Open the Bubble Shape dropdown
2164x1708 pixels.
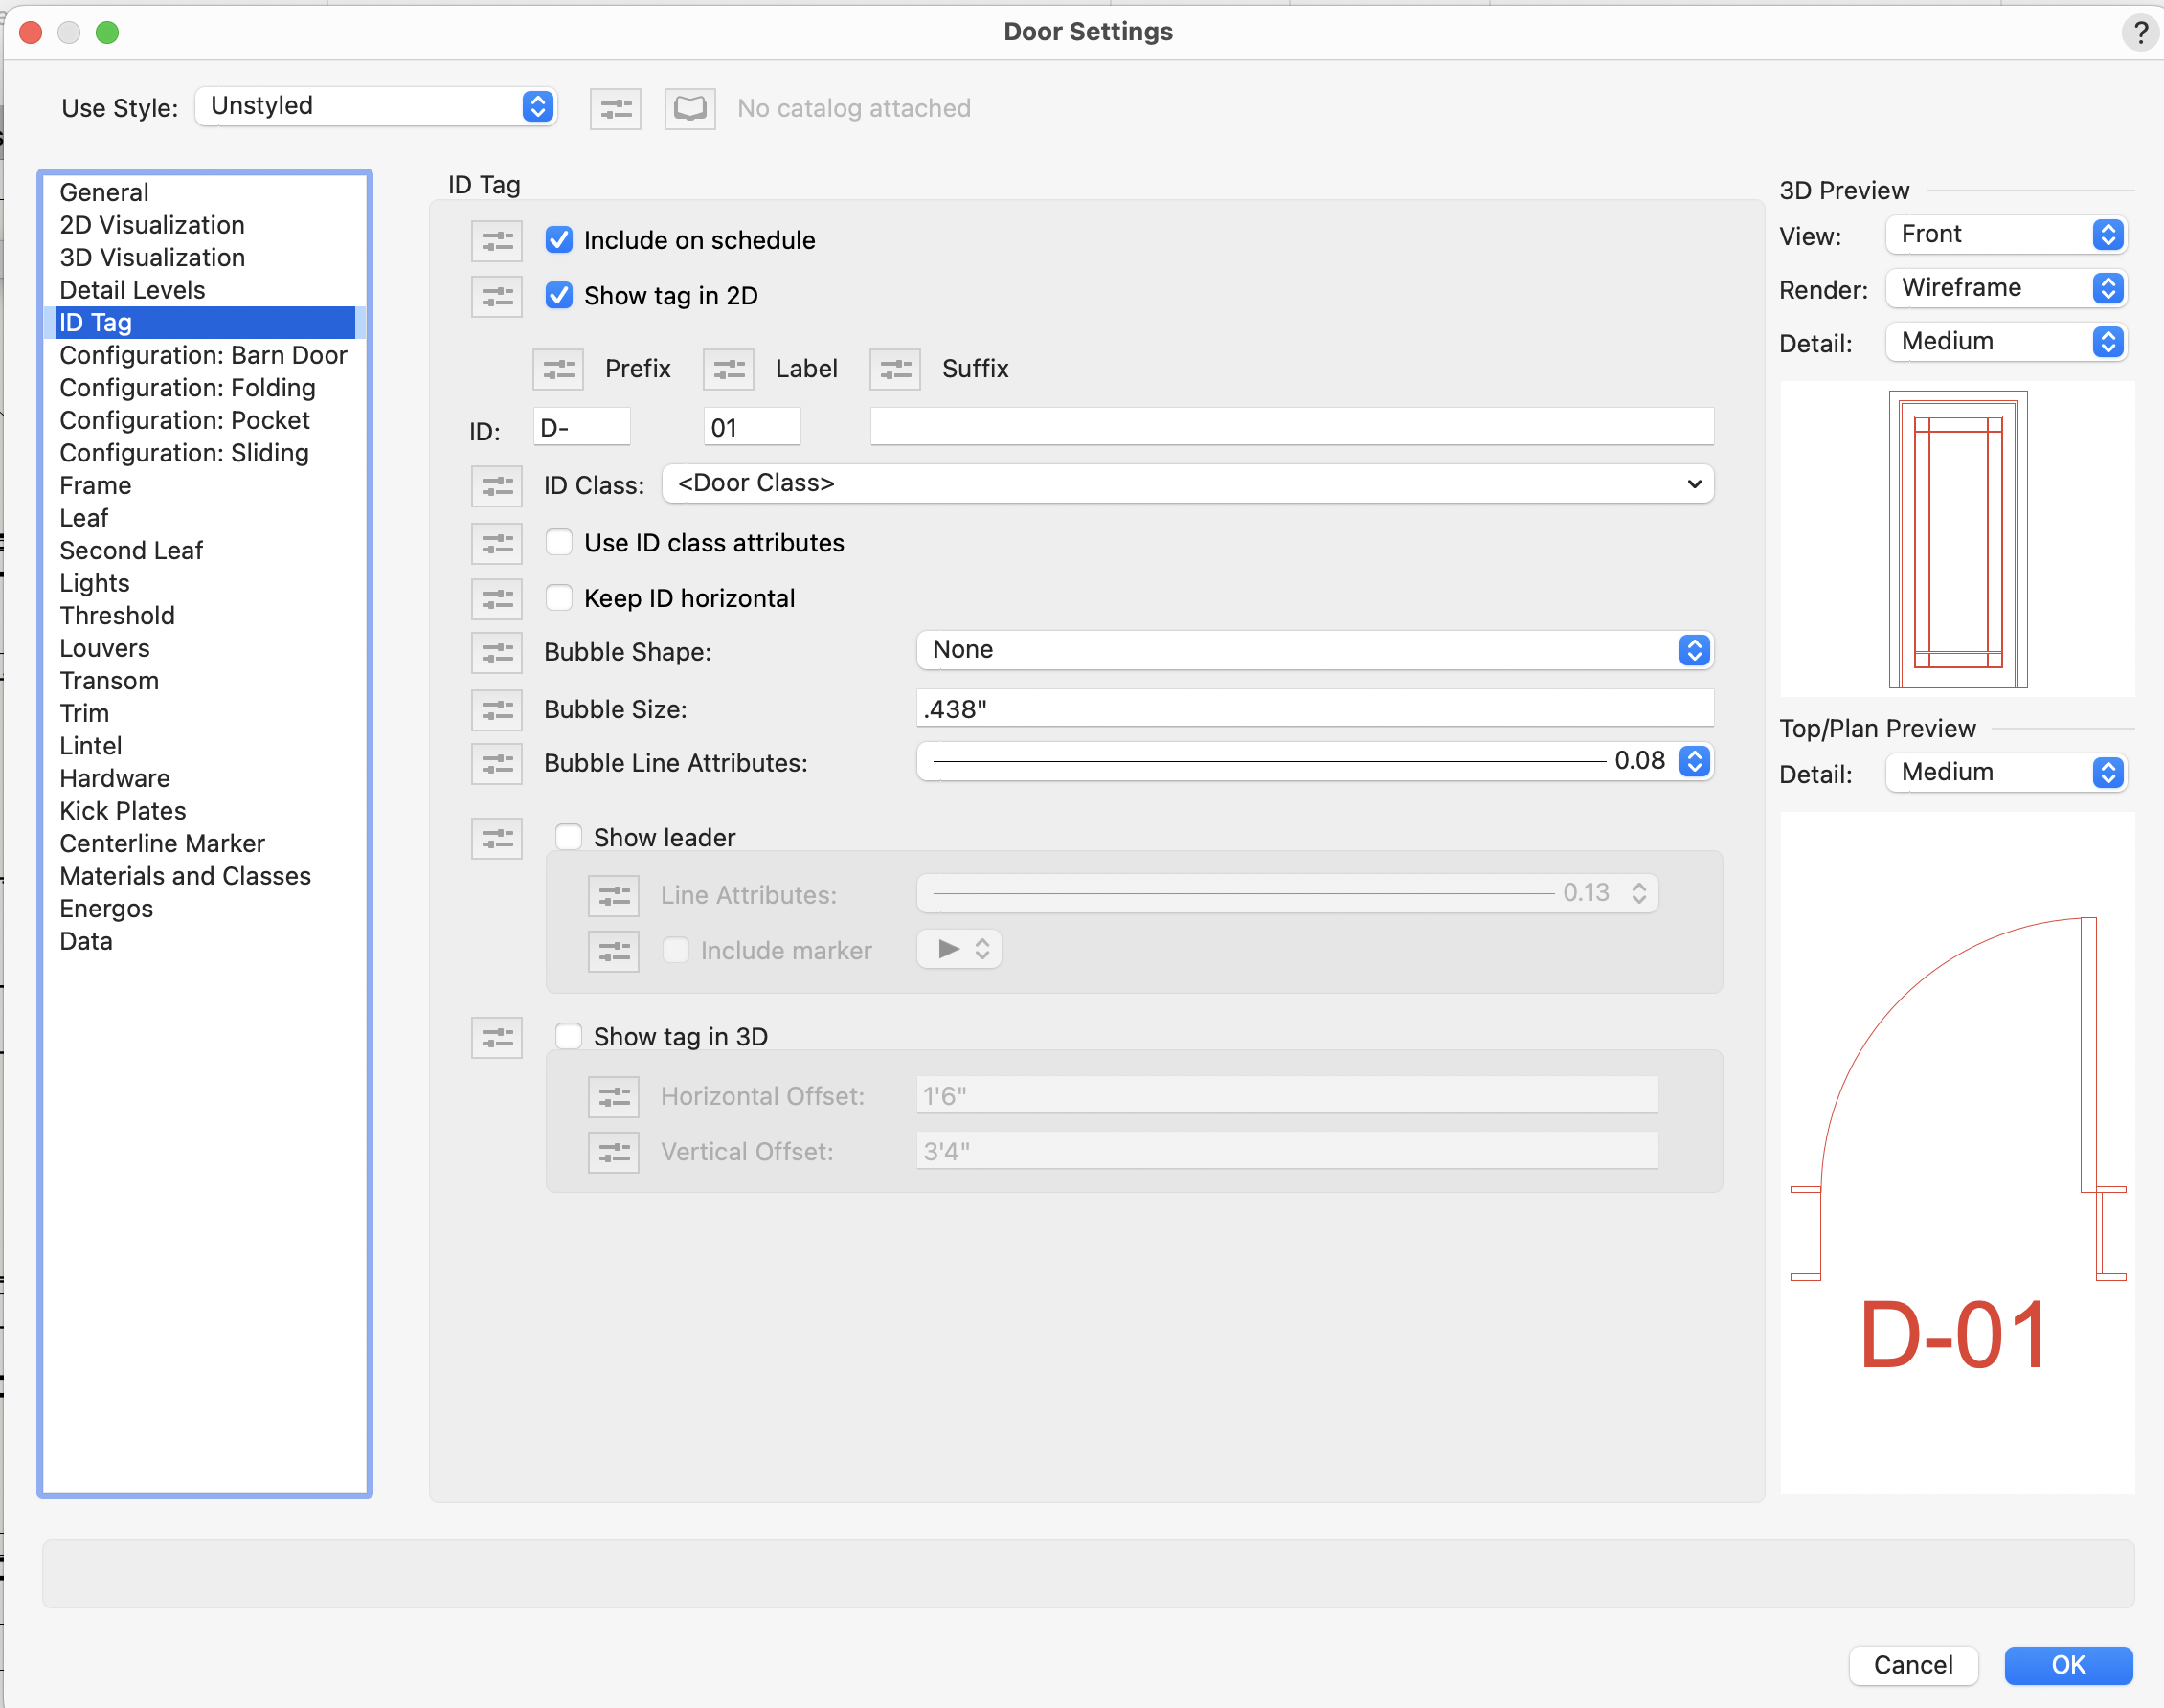pyautogui.click(x=1314, y=650)
